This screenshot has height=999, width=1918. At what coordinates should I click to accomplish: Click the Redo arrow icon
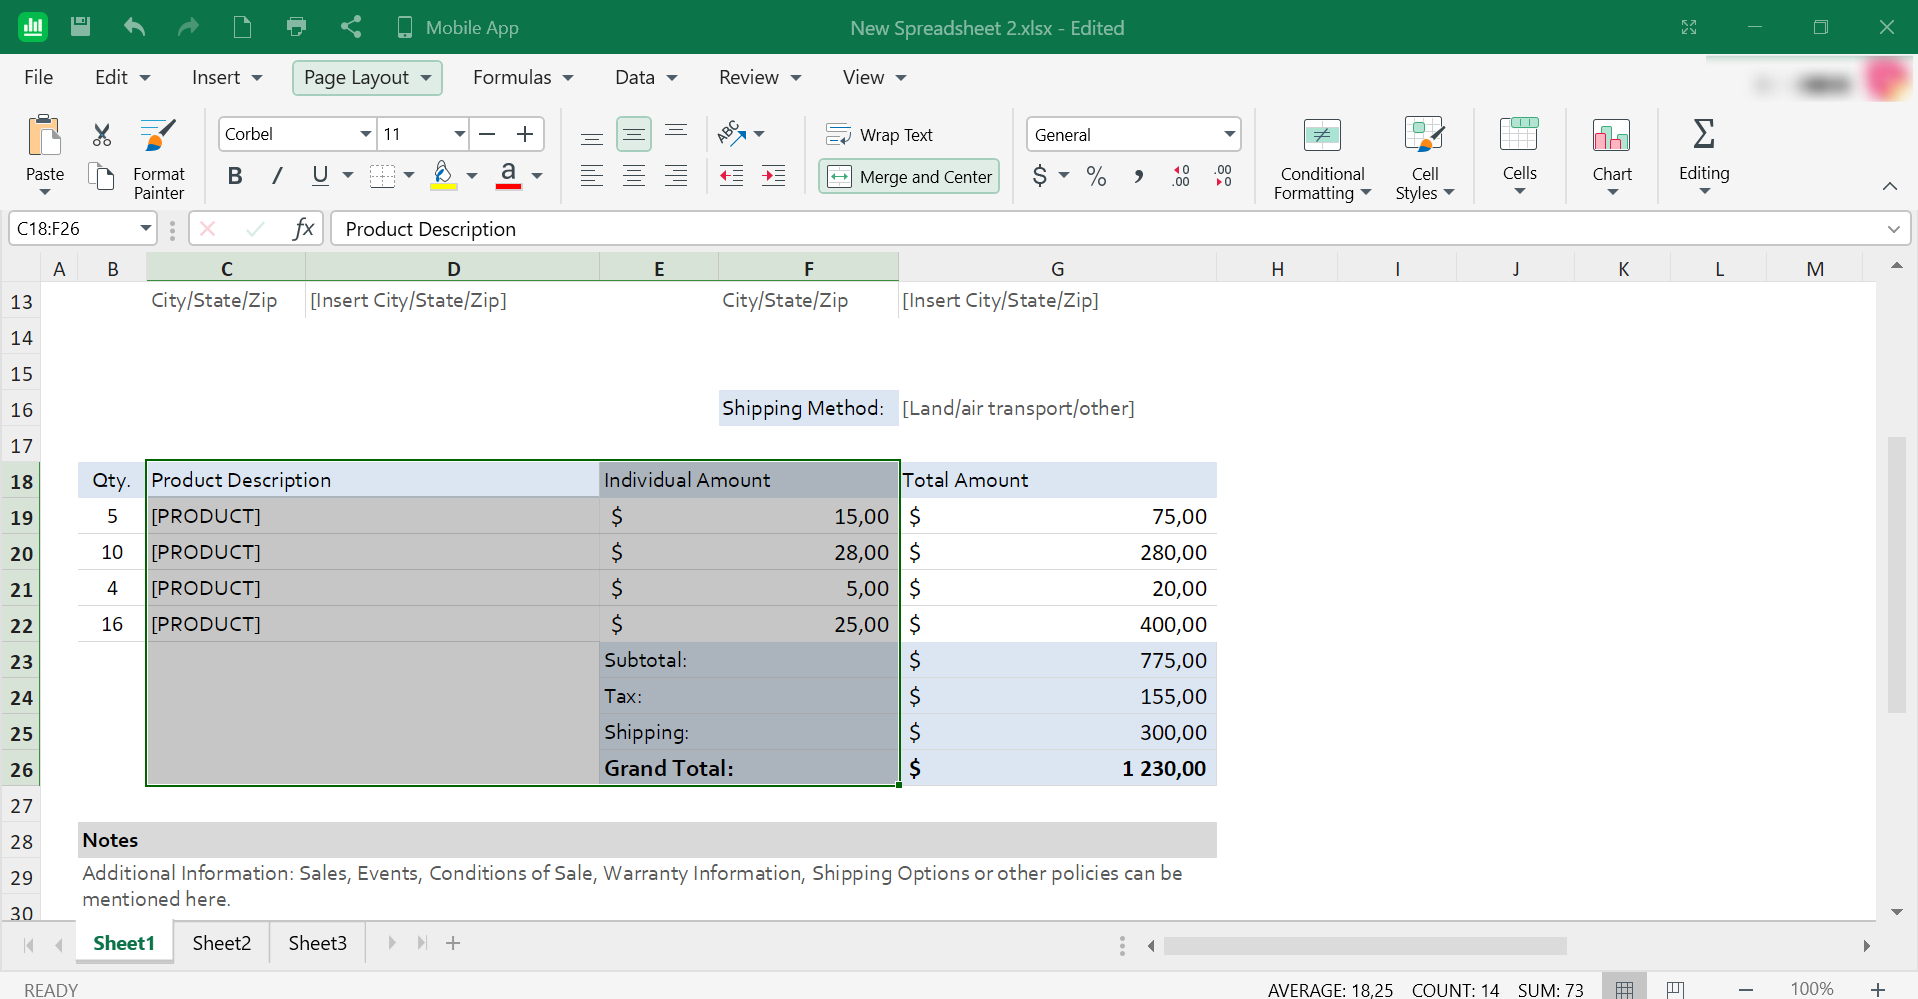pos(188,27)
